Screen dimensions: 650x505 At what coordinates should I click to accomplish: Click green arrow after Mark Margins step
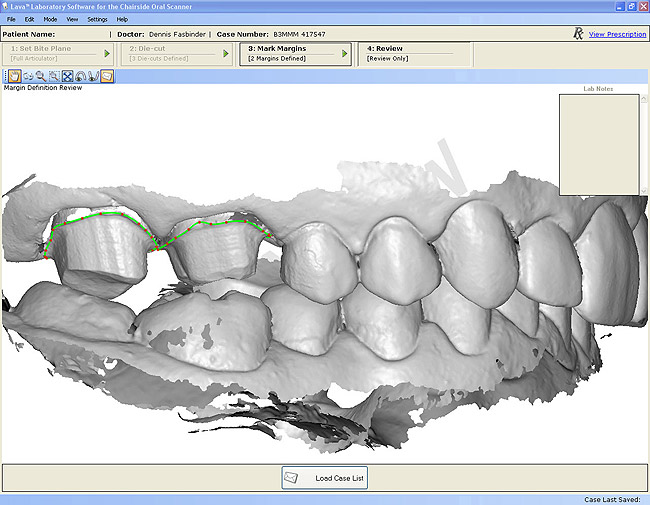click(x=345, y=53)
